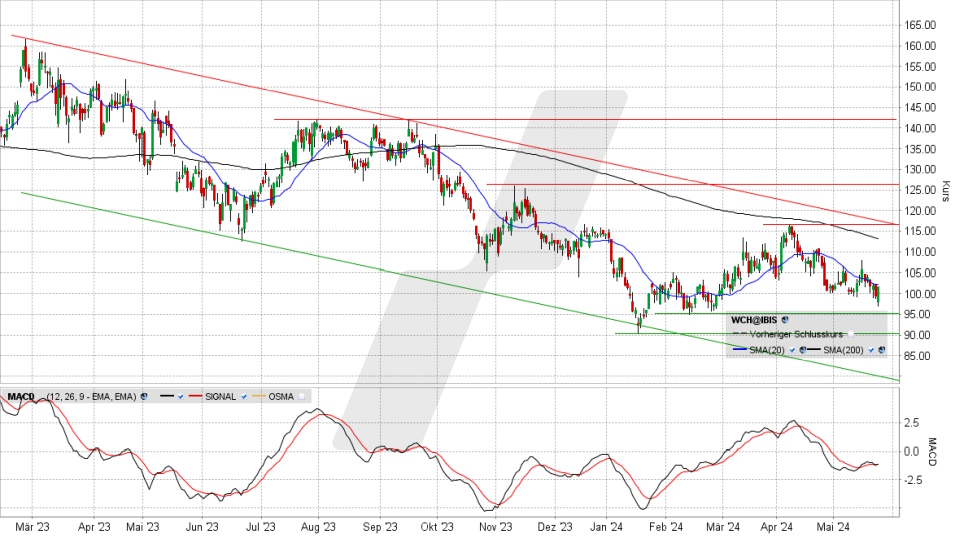Open SMA(200) settings globe icon
Screen dimensions: 960x540
882,350
